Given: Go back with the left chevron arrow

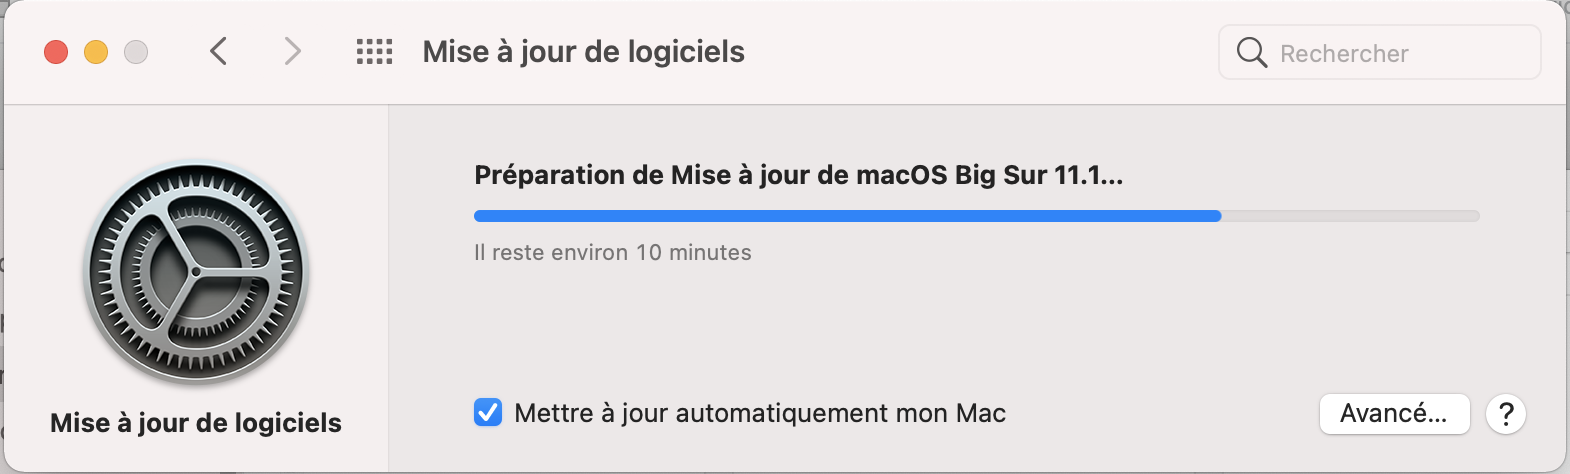Looking at the screenshot, I should click(x=219, y=51).
